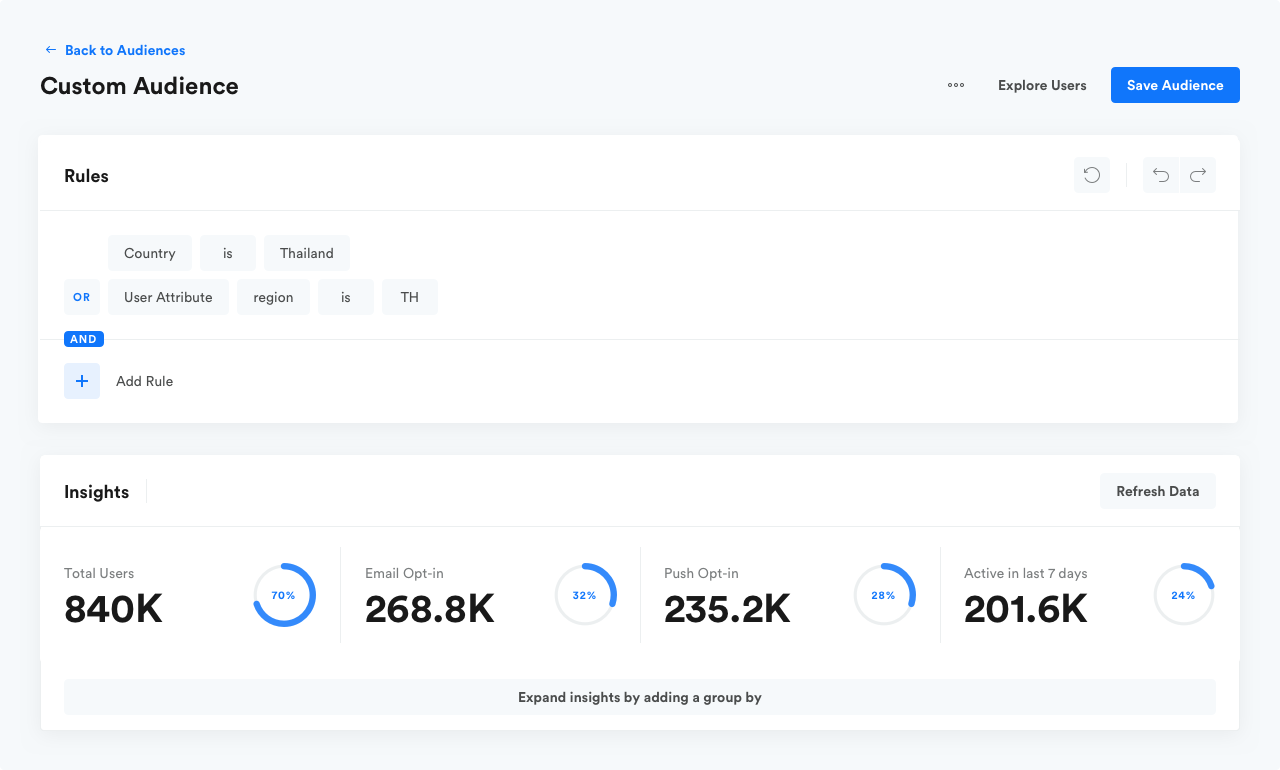
Task: Change the 'is' operator on region rule
Action: (346, 297)
